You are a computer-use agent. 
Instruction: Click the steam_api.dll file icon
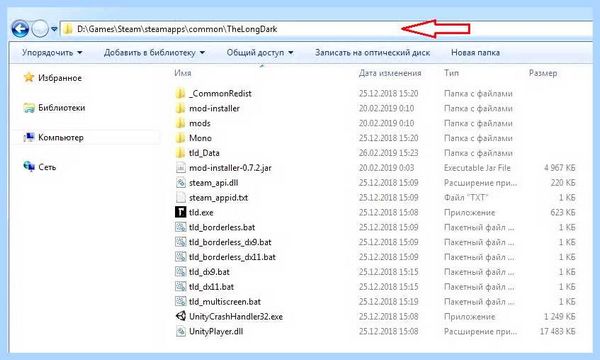(x=180, y=182)
